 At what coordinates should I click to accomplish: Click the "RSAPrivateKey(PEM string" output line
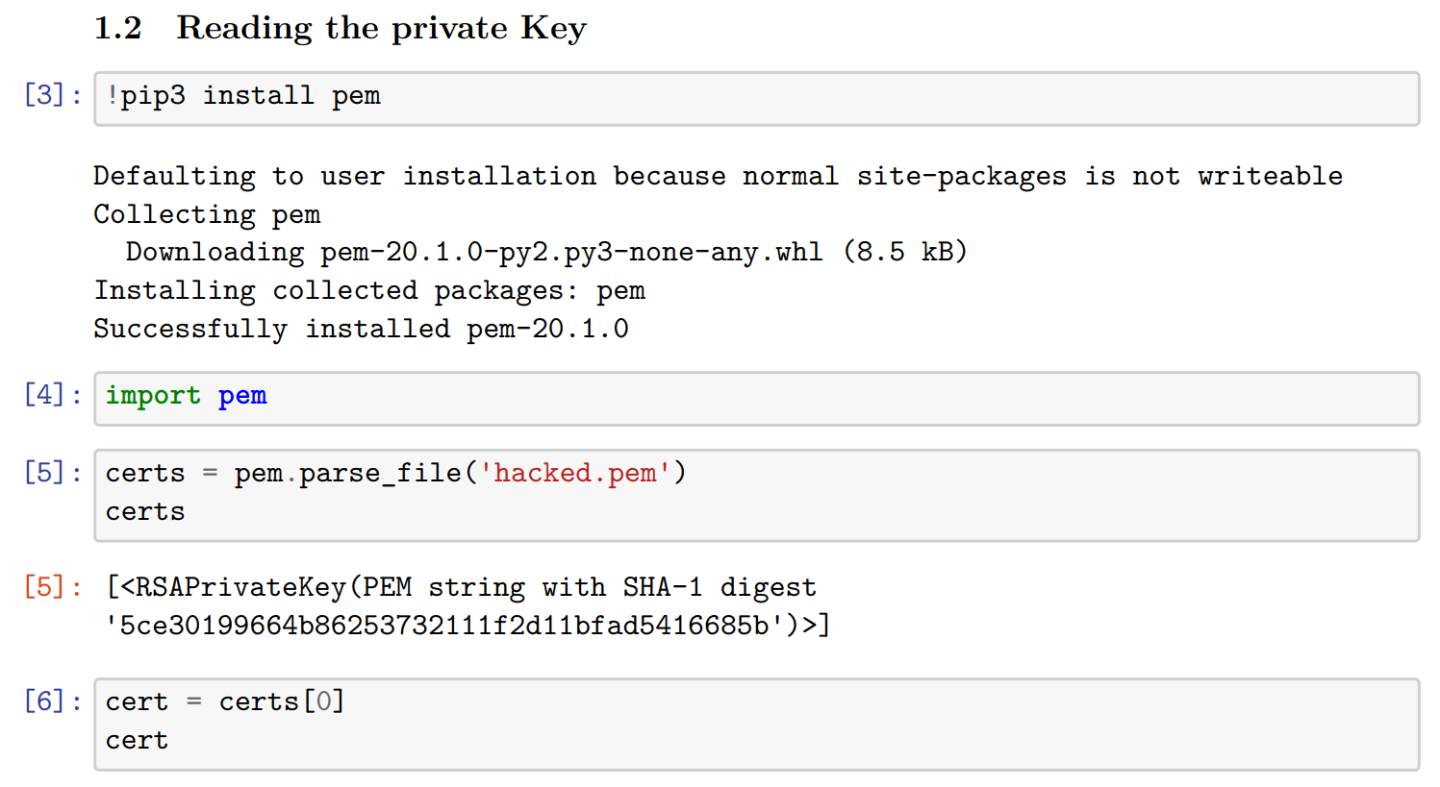click(x=461, y=587)
